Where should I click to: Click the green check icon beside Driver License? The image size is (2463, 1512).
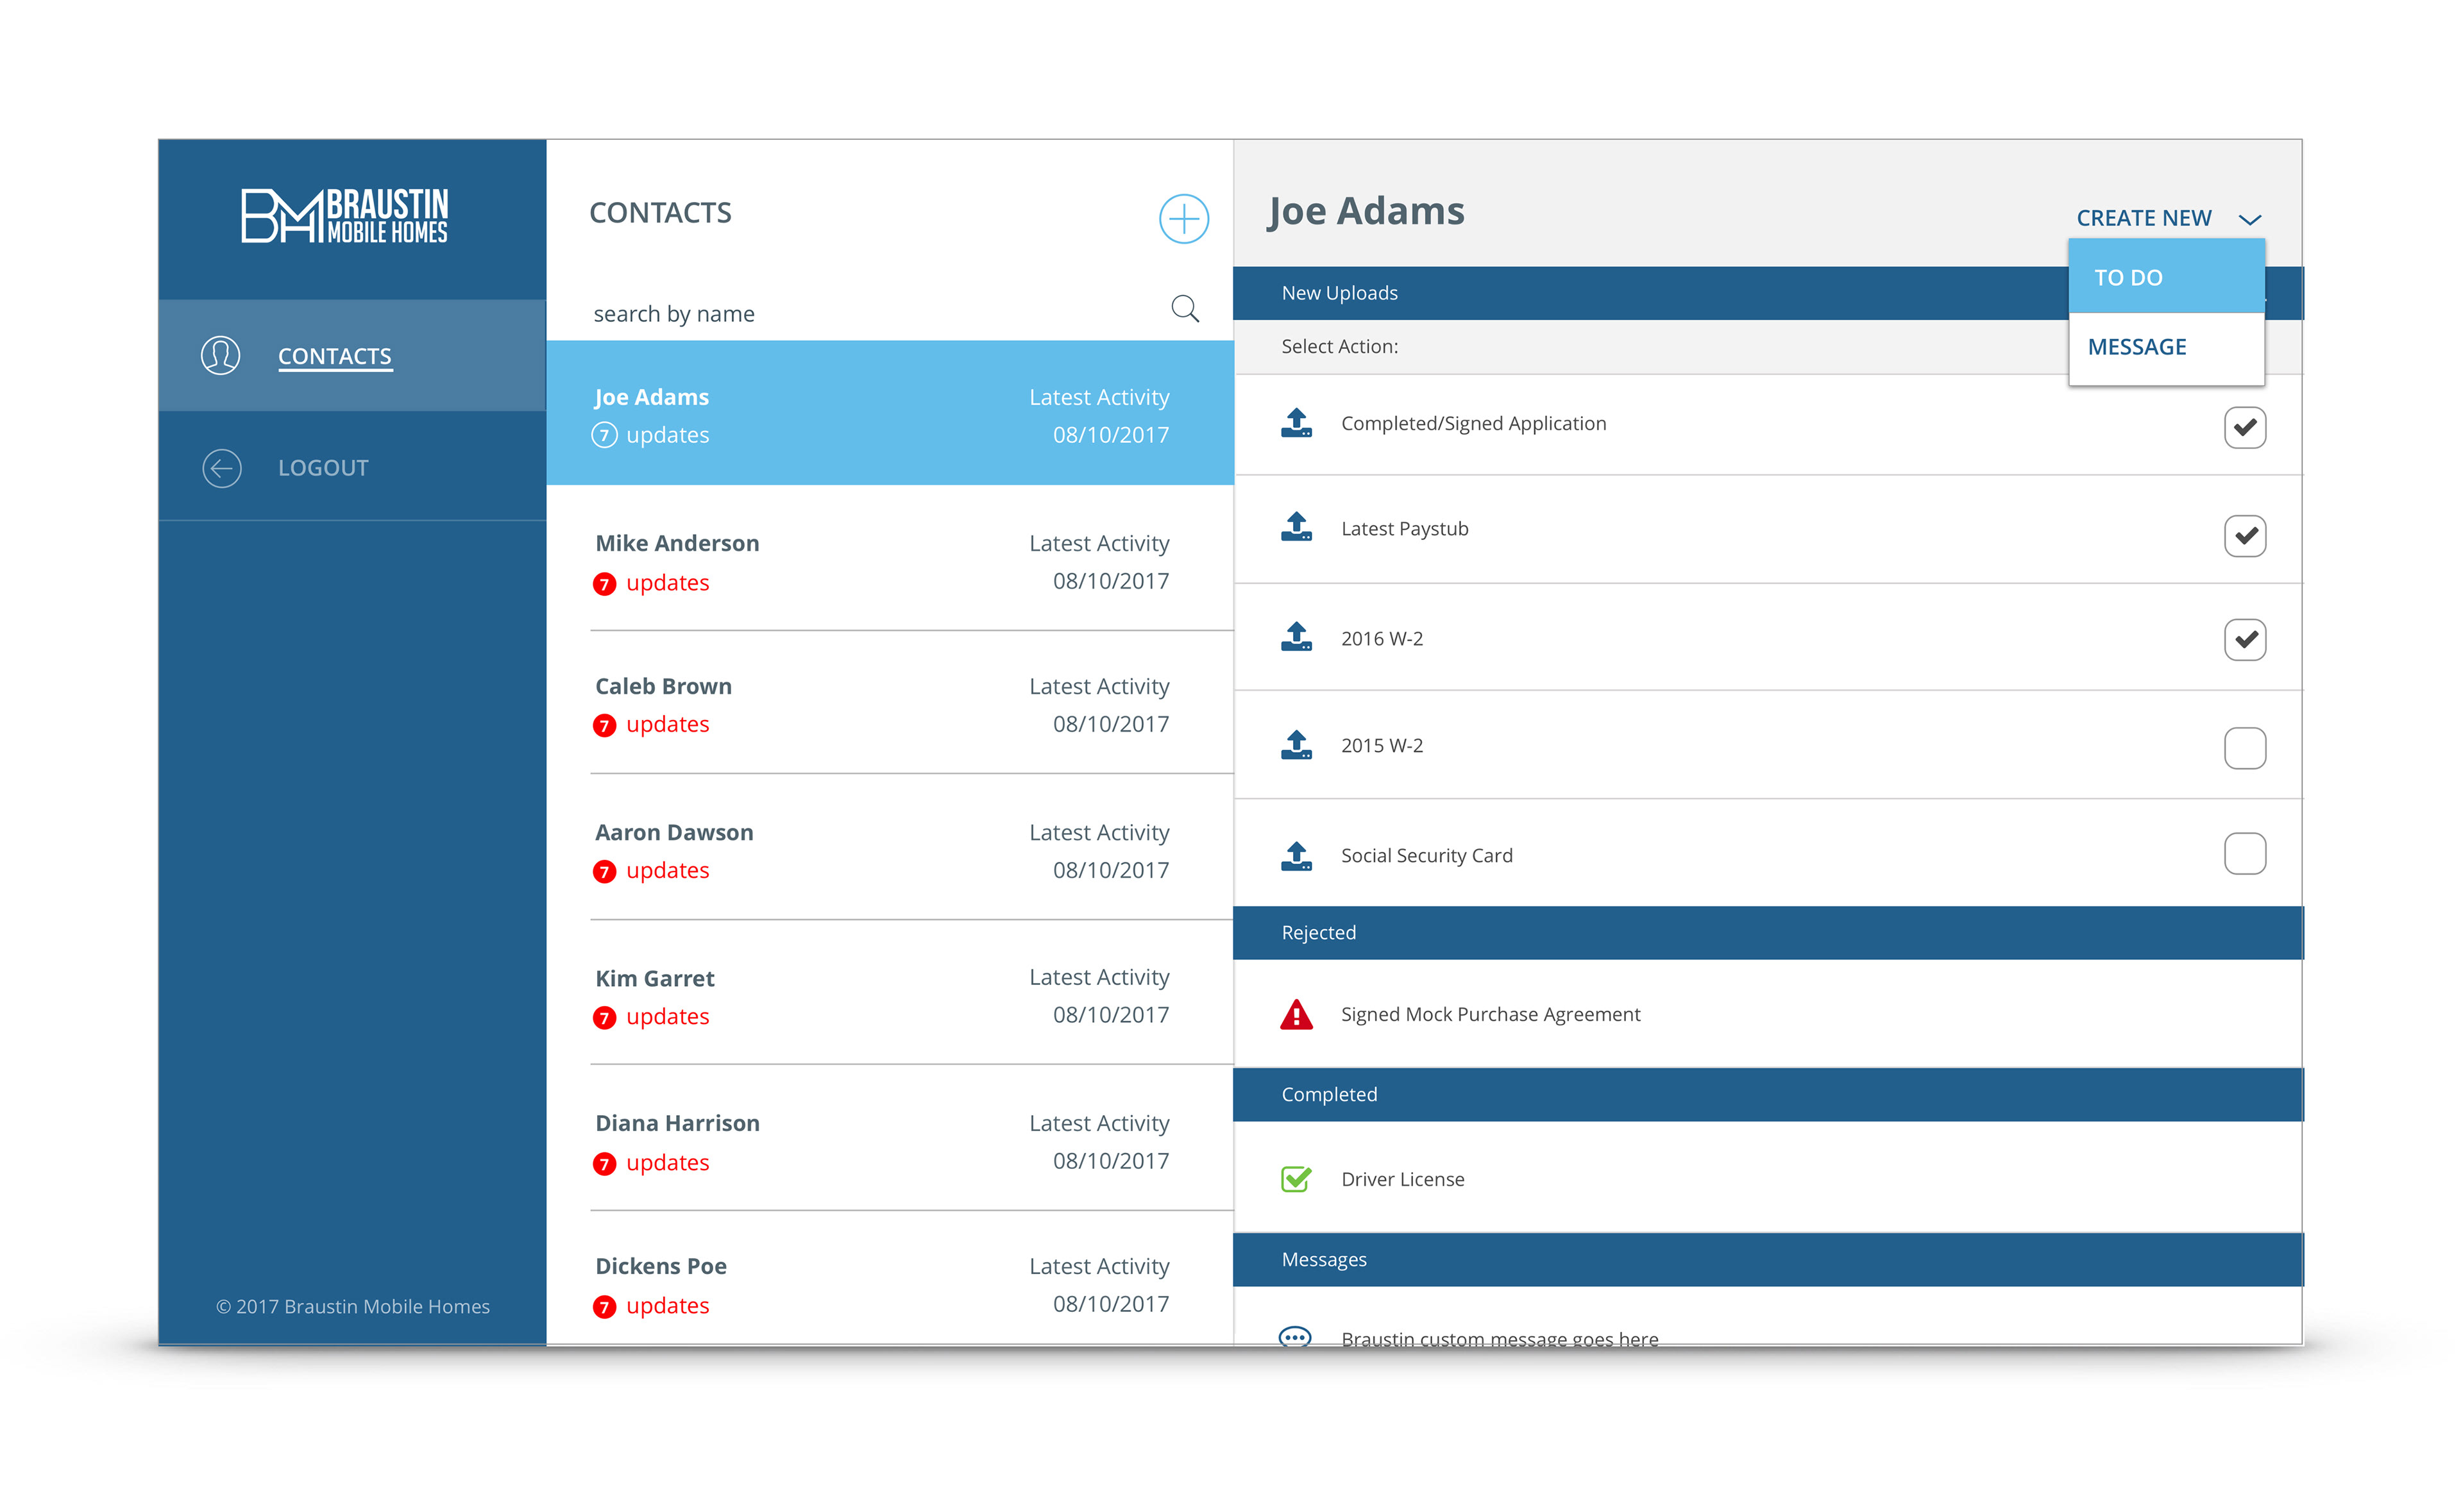pyautogui.click(x=1296, y=1179)
